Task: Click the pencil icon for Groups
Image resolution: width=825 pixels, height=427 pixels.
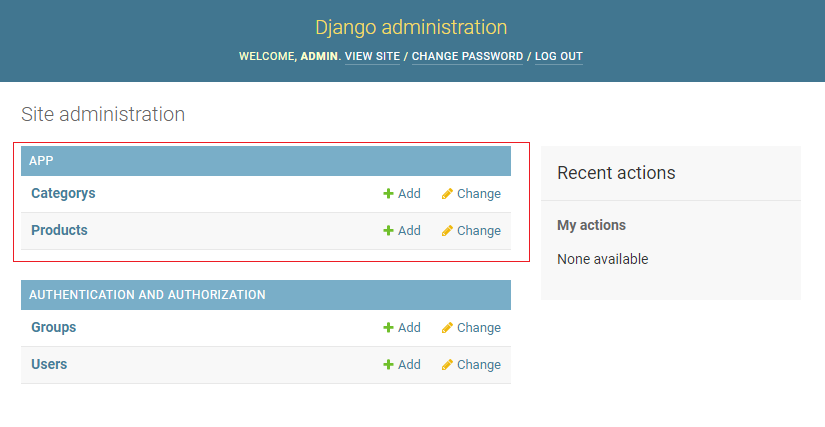Action: click(447, 328)
